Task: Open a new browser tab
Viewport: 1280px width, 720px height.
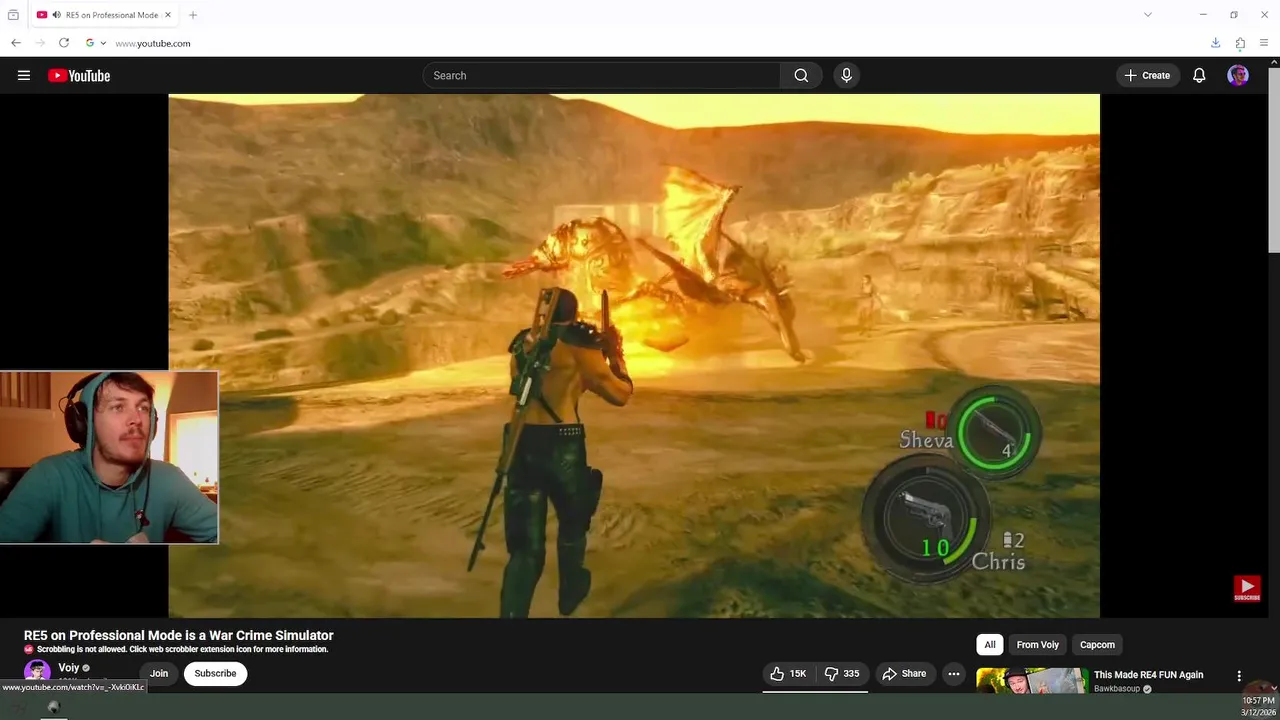Action: pos(193,15)
